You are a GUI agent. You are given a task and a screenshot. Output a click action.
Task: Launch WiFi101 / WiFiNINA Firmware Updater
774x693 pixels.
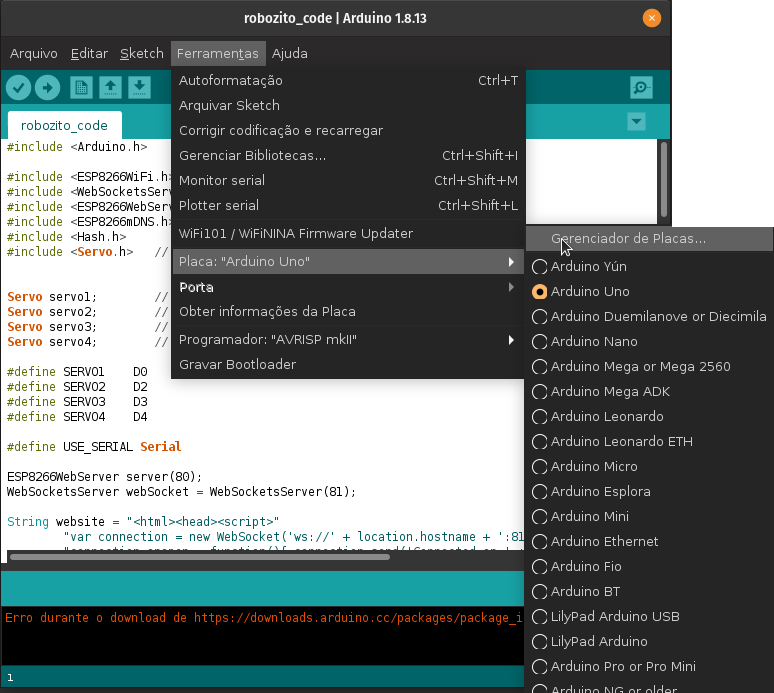tap(348, 233)
